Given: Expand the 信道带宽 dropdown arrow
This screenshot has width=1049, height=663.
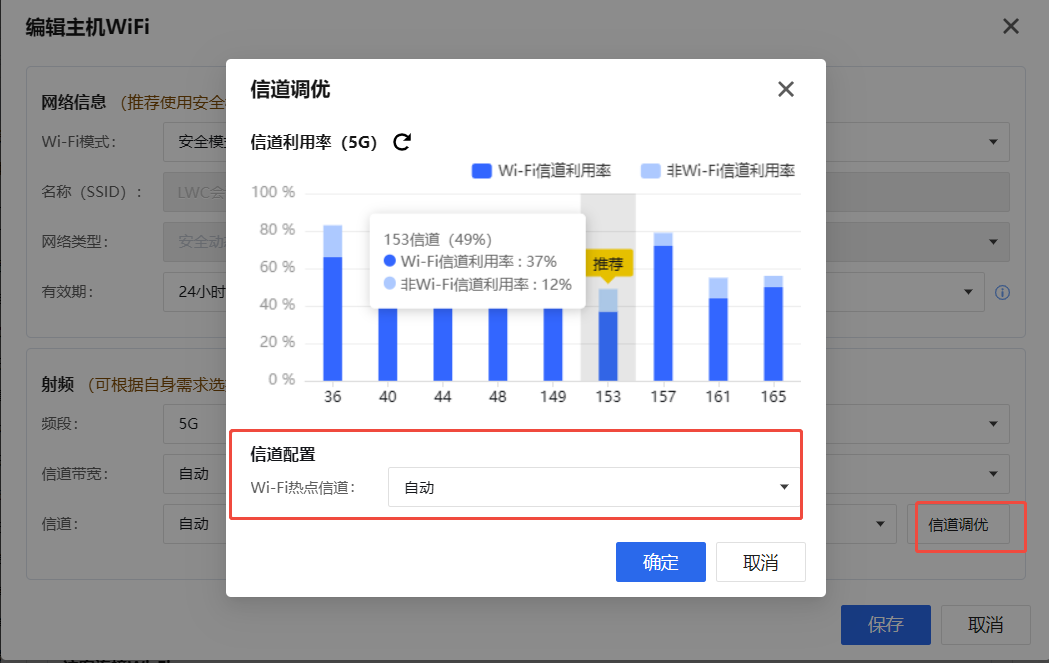Looking at the screenshot, I should coord(993,474).
